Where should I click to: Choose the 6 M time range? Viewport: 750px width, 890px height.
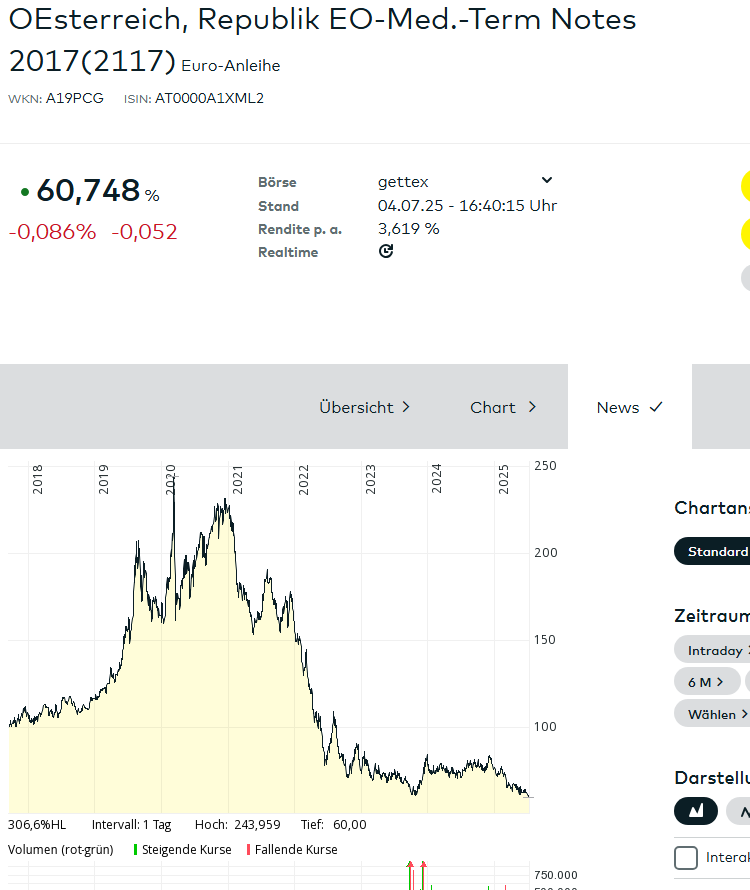click(706, 681)
